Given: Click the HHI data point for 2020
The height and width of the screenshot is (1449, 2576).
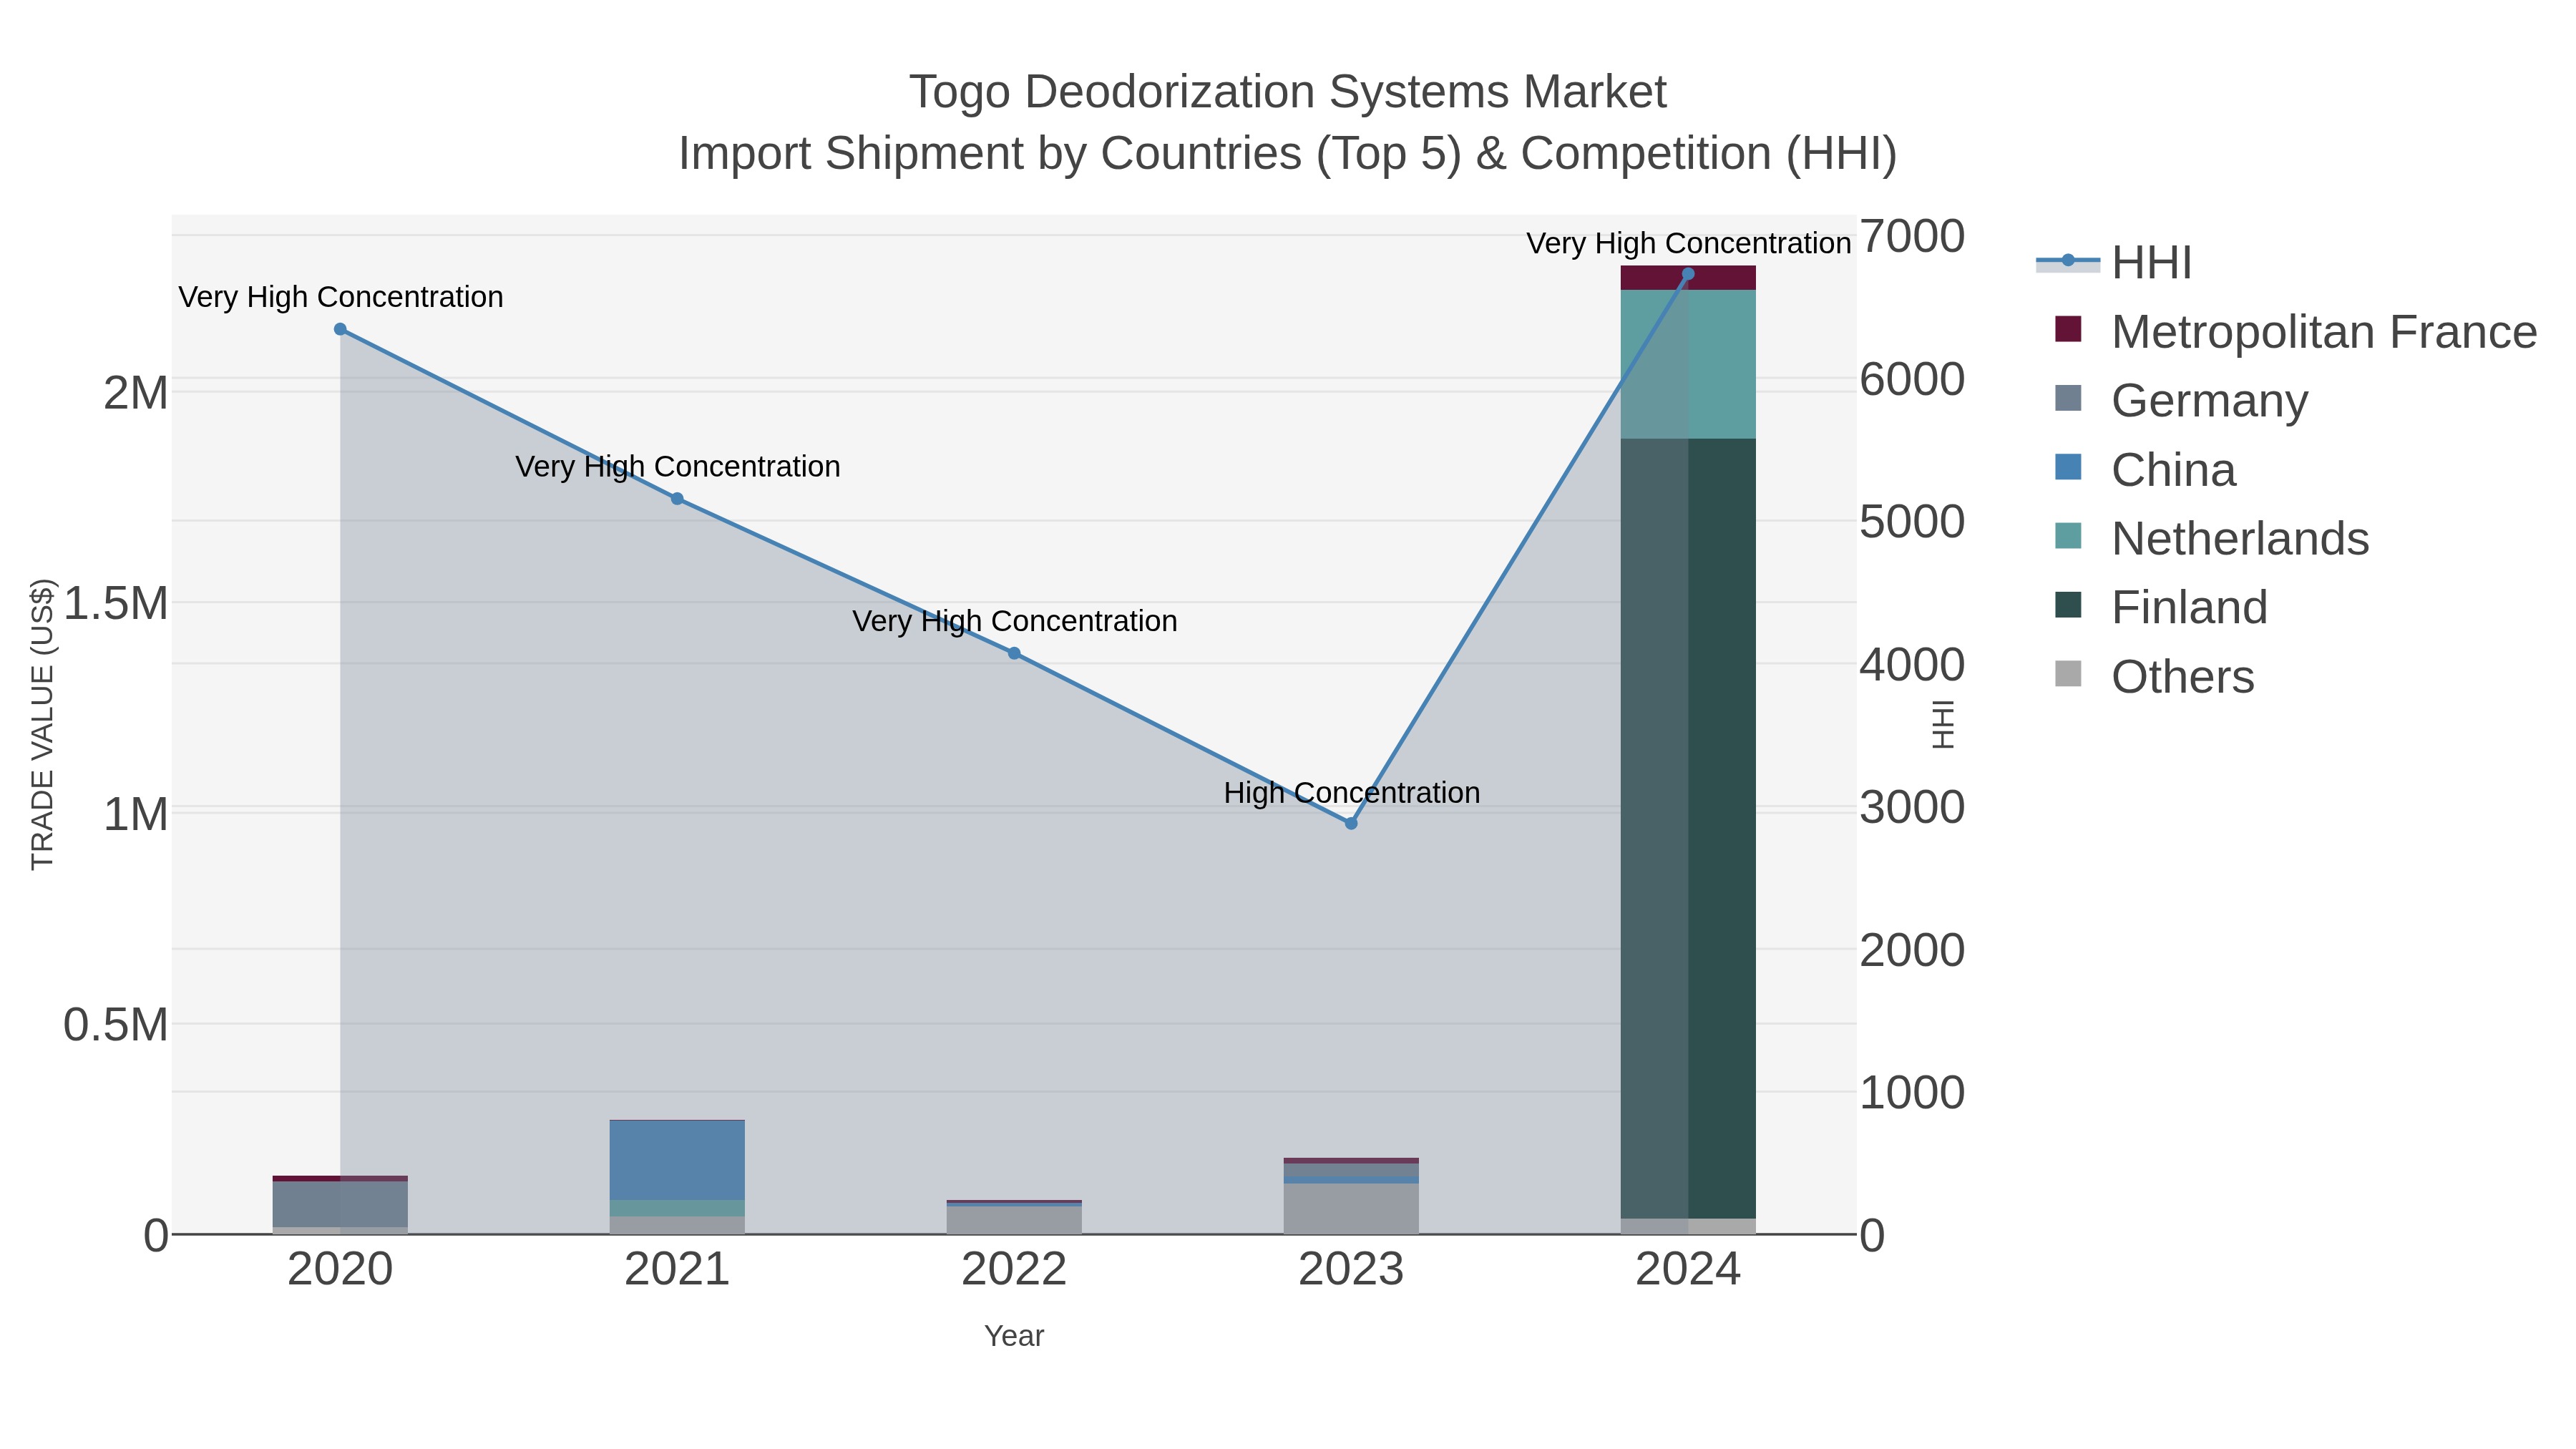Looking at the screenshot, I should point(340,329).
